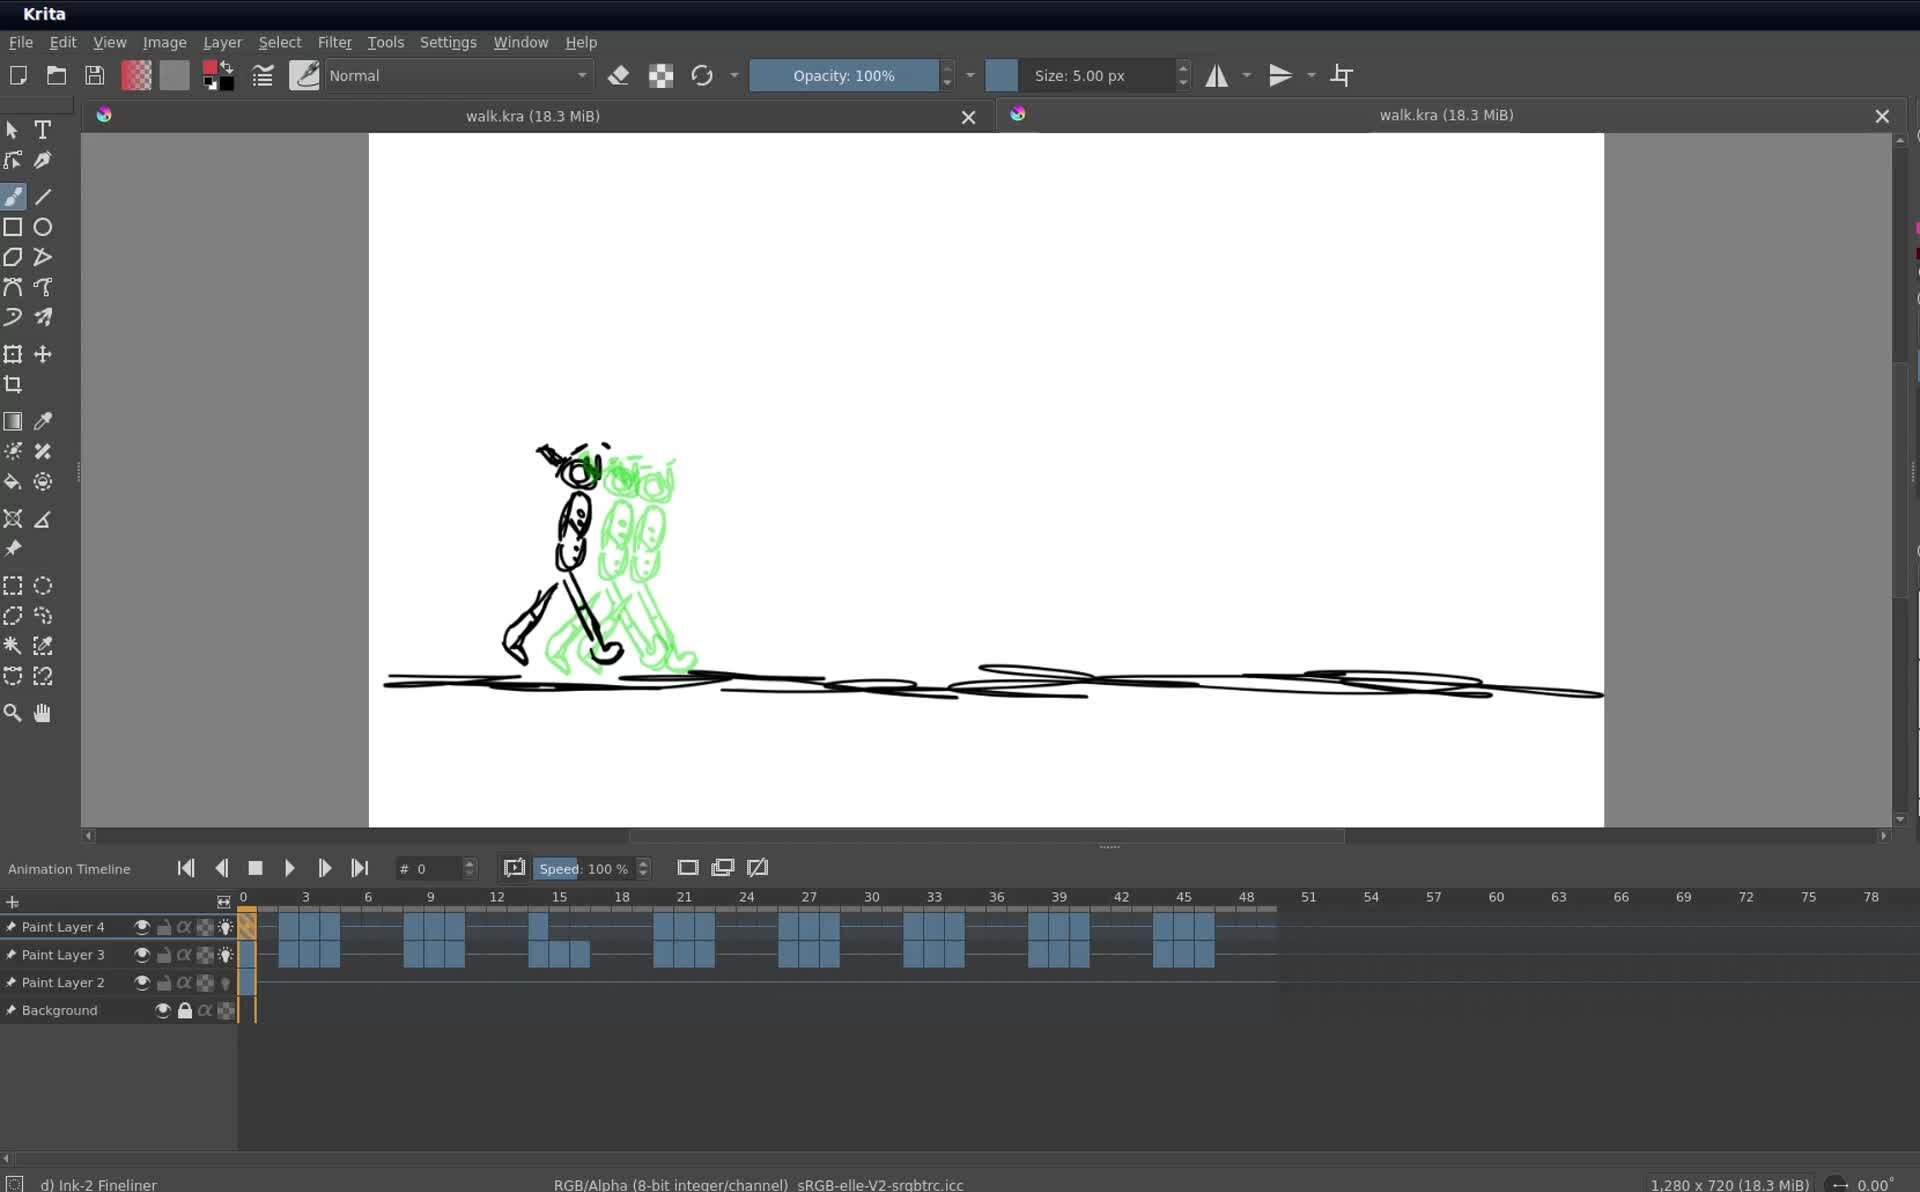This screenshot has width=1920, height=1192.
Task: Stop animation playback
Action: pos(255,868)
